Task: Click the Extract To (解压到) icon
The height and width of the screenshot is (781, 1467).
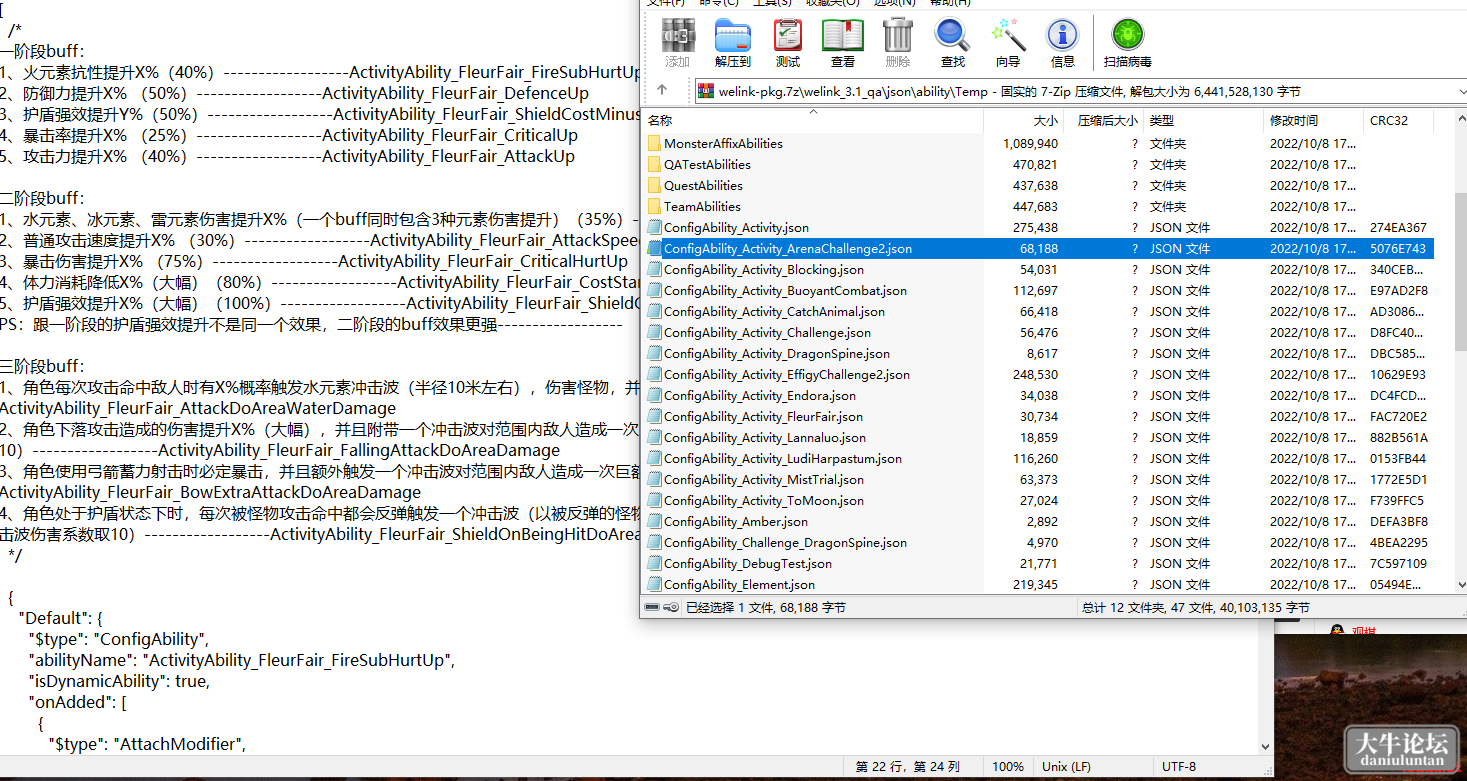Action: click(733, 42)
